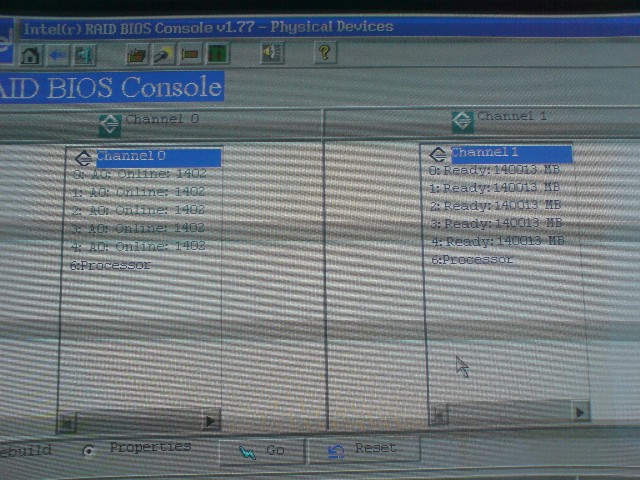
Task: Select the Properties radio button
Action: (x=89, y=451)
